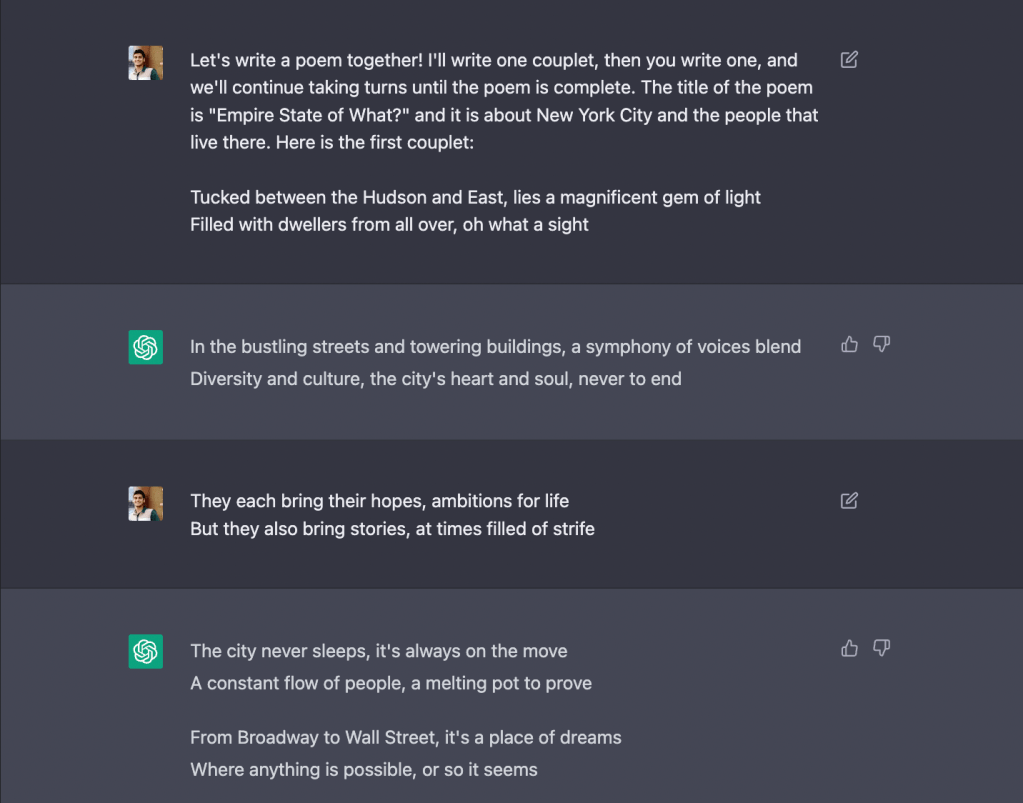
Task: Dislike the "city never sleeps" response
Action: pyautogui.click(x=881, y=649)
